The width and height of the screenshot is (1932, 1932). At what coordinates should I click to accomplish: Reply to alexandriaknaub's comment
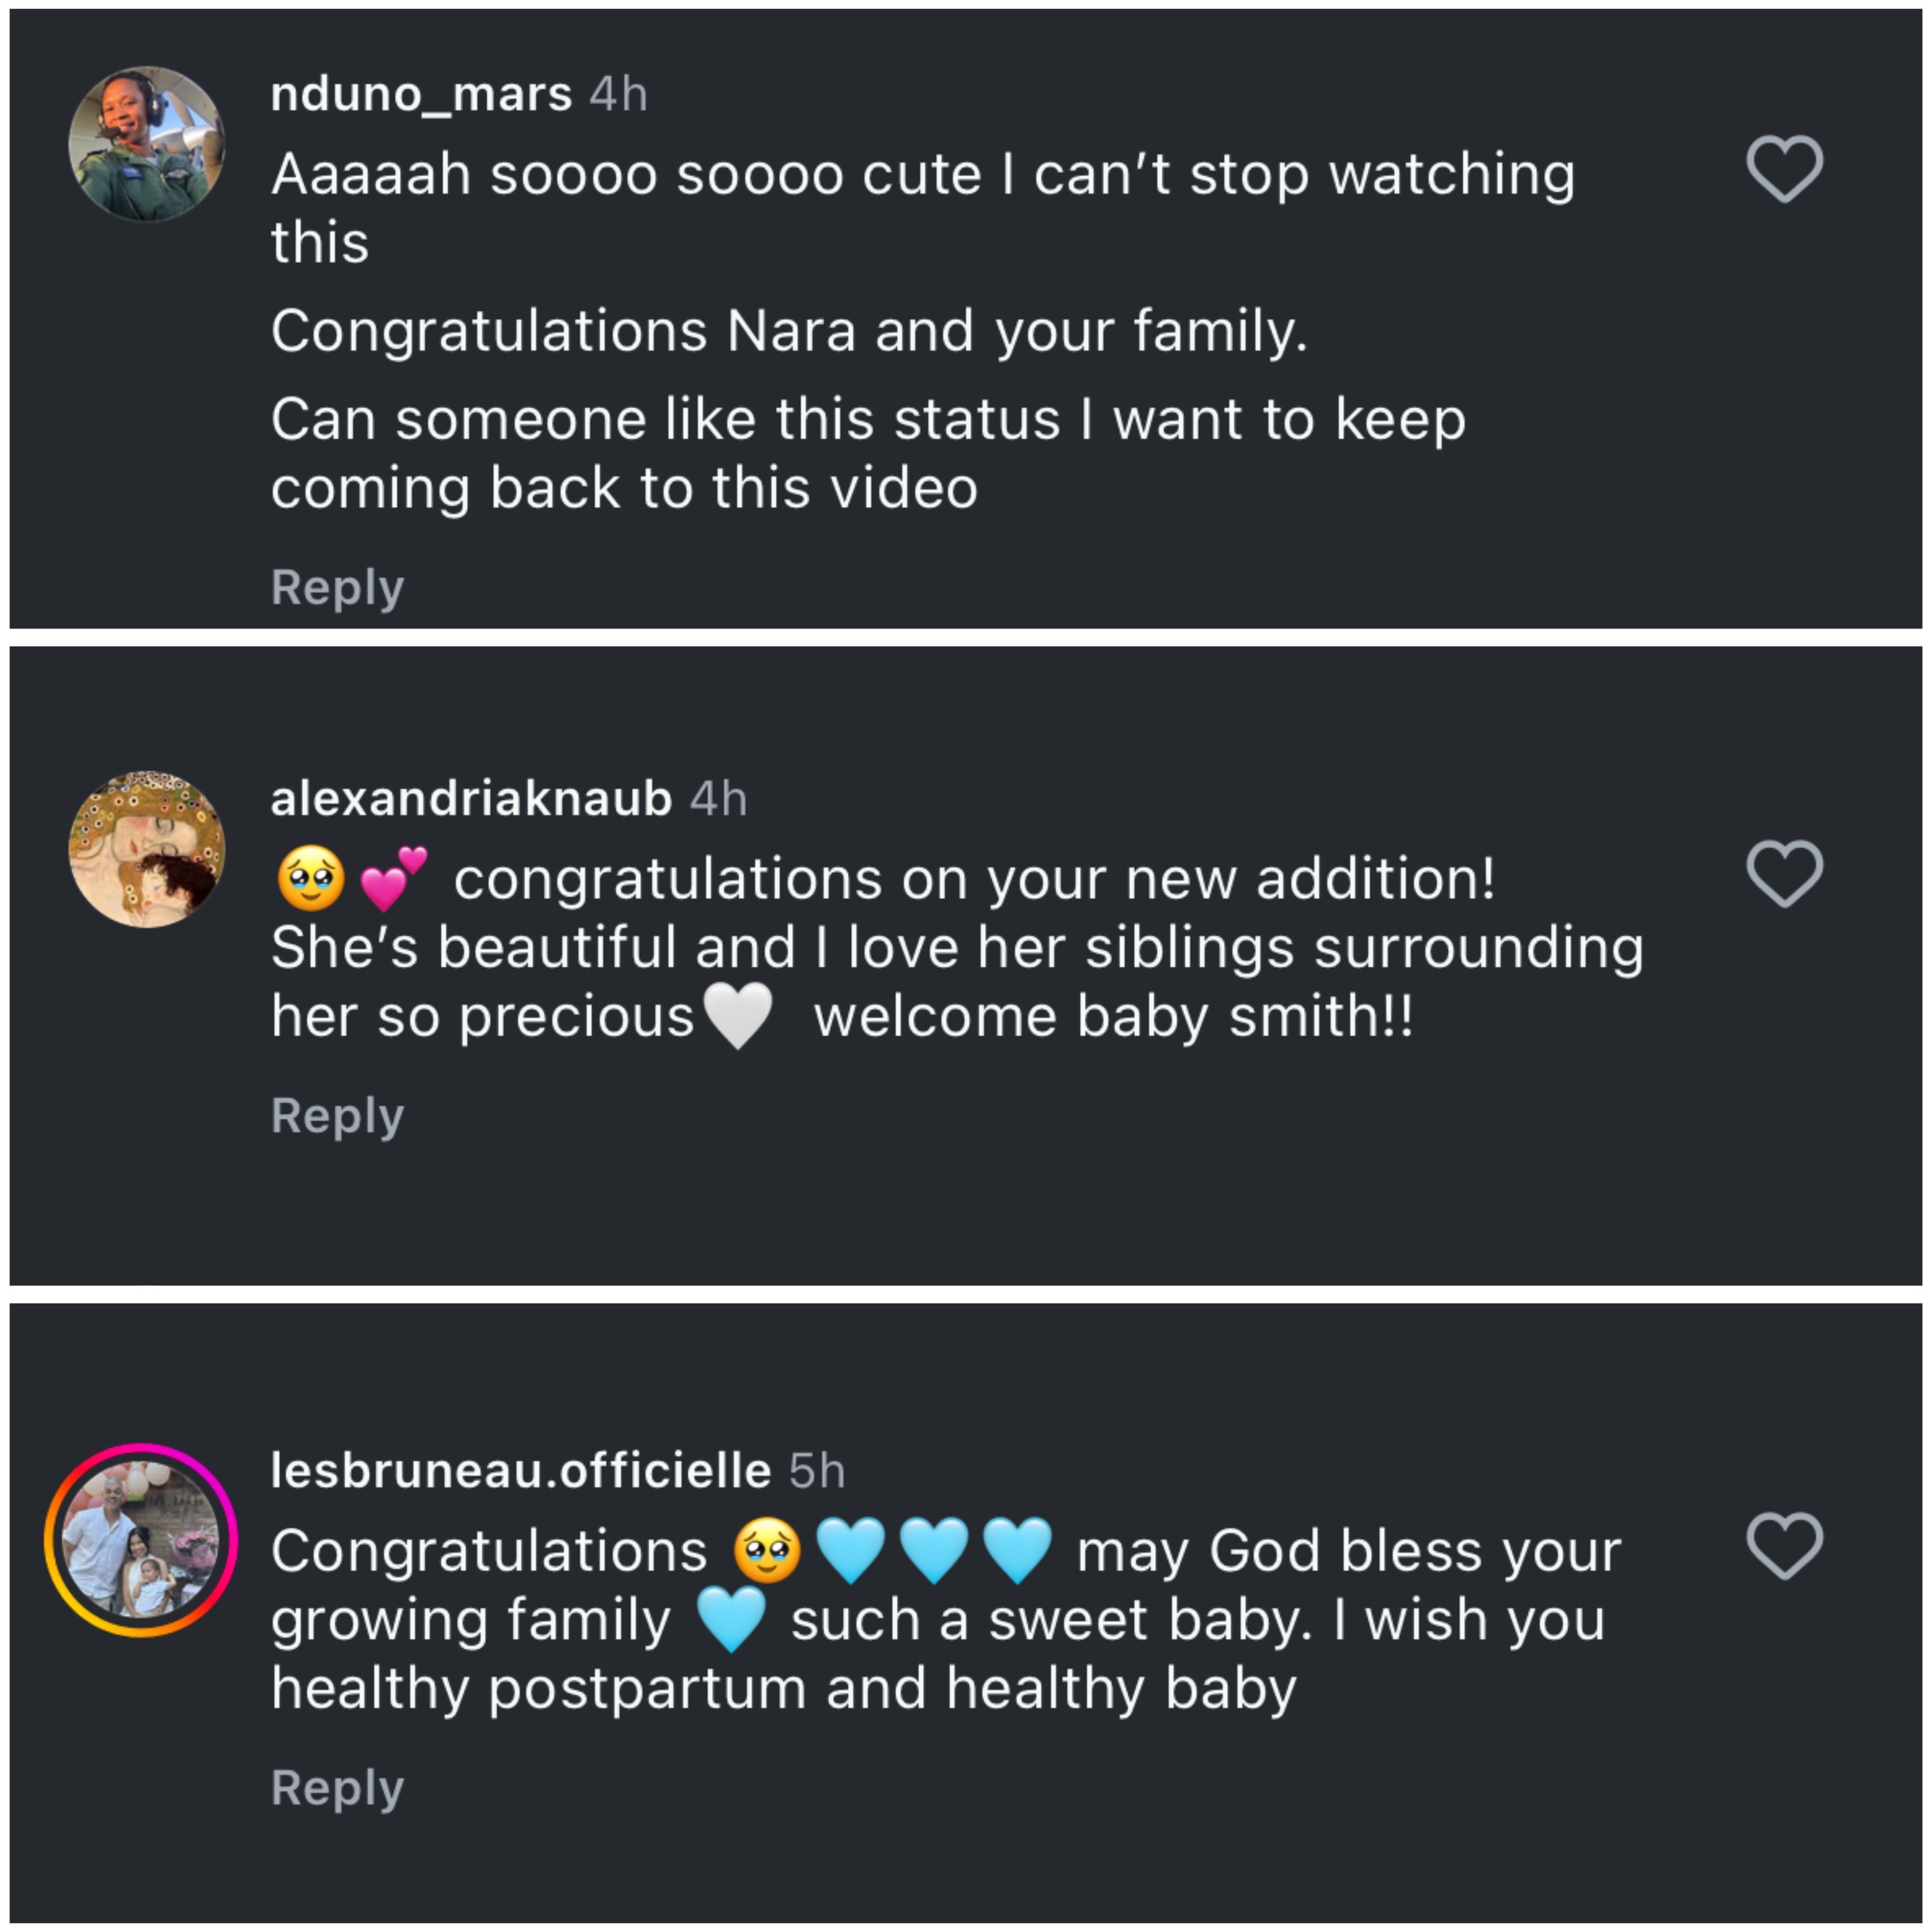click(x=337, y=1115)
